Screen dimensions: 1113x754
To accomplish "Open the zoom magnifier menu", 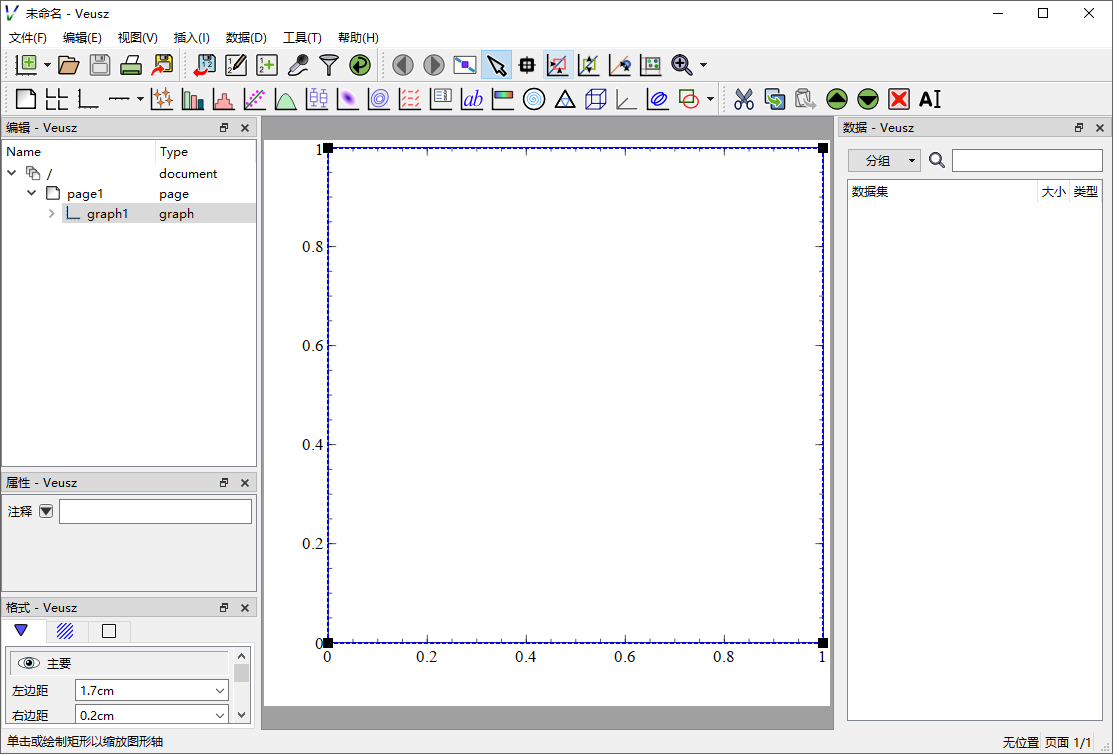I will (681, 65).
